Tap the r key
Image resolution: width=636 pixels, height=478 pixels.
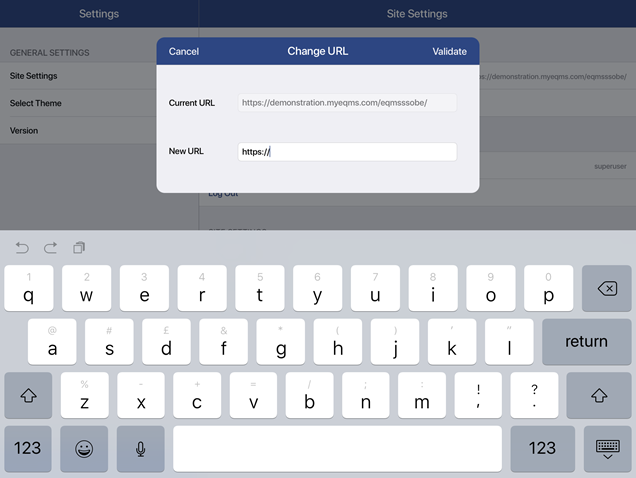[x=202, y=289]
